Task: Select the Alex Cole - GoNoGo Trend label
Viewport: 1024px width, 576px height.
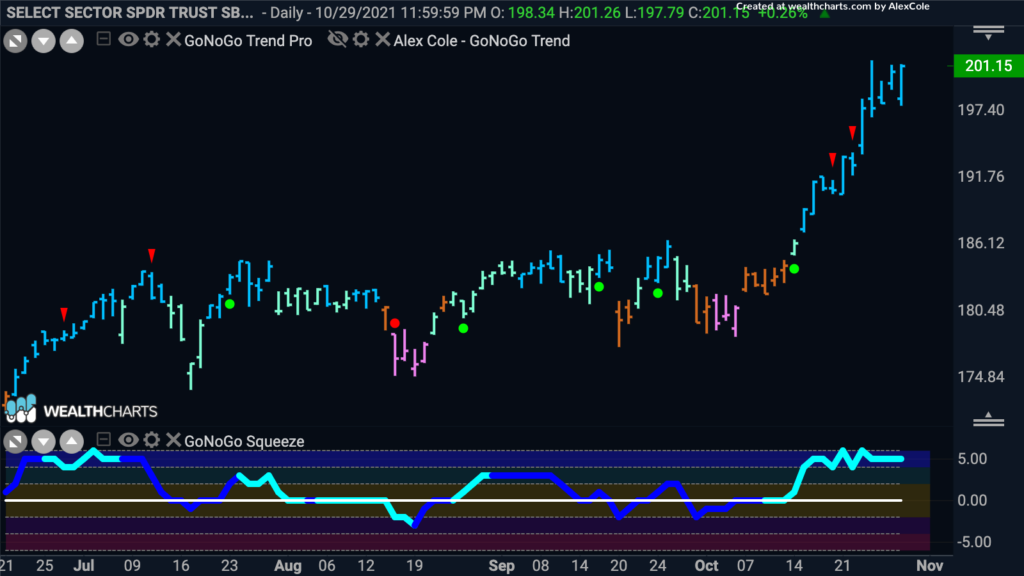Action: [x=482, y=40]
